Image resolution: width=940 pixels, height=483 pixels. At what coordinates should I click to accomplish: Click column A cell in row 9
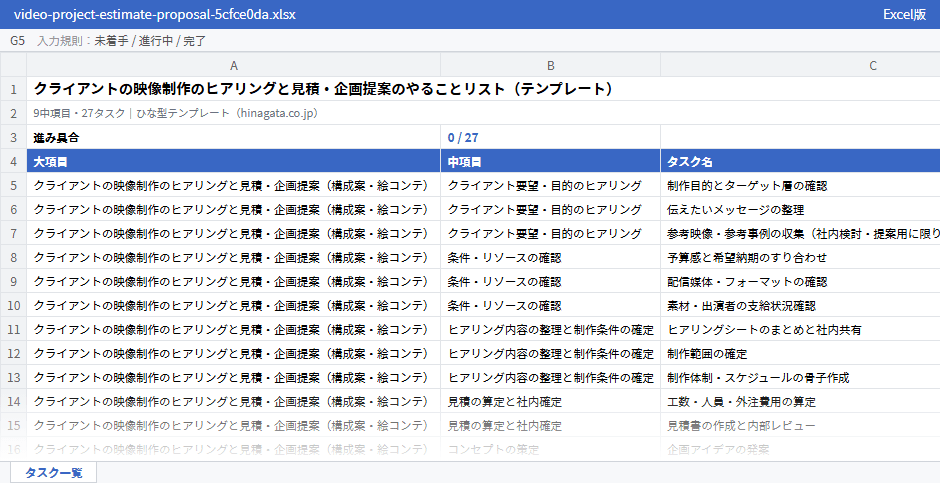tap(234, 281)
